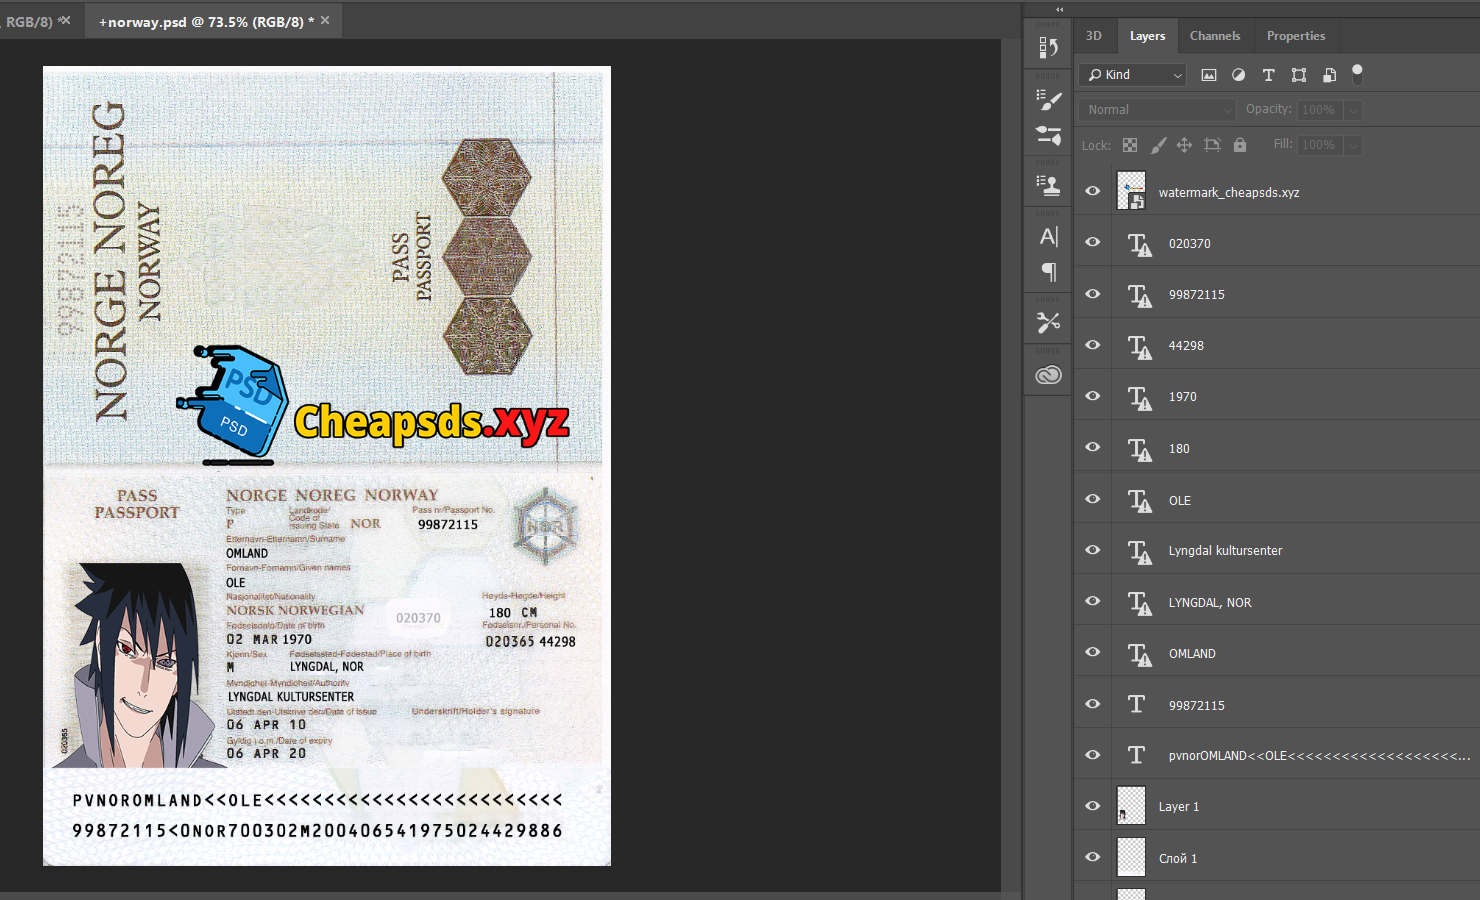The height and width of the screenshot is (900, 1480).
Task: Click the lock position icon
Action: click(1184, 145)
